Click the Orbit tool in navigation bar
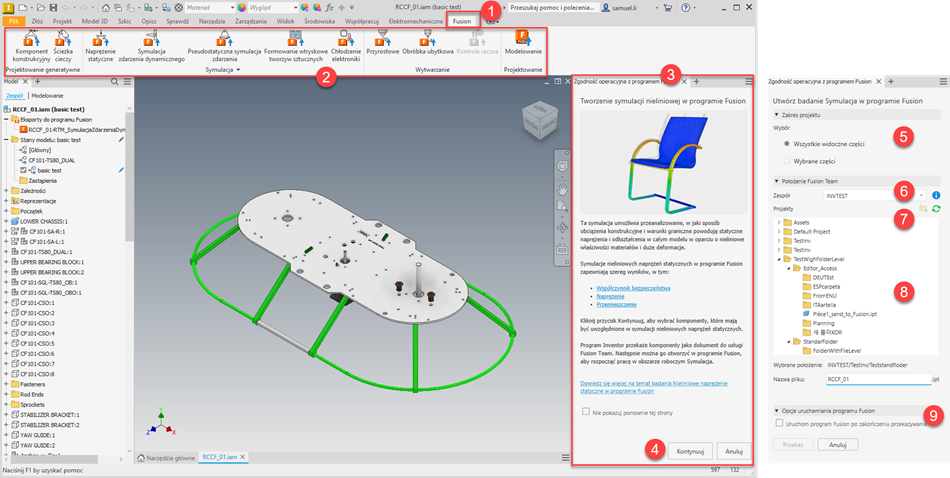Screen dimensions: 950x478 tap(562, 228)
